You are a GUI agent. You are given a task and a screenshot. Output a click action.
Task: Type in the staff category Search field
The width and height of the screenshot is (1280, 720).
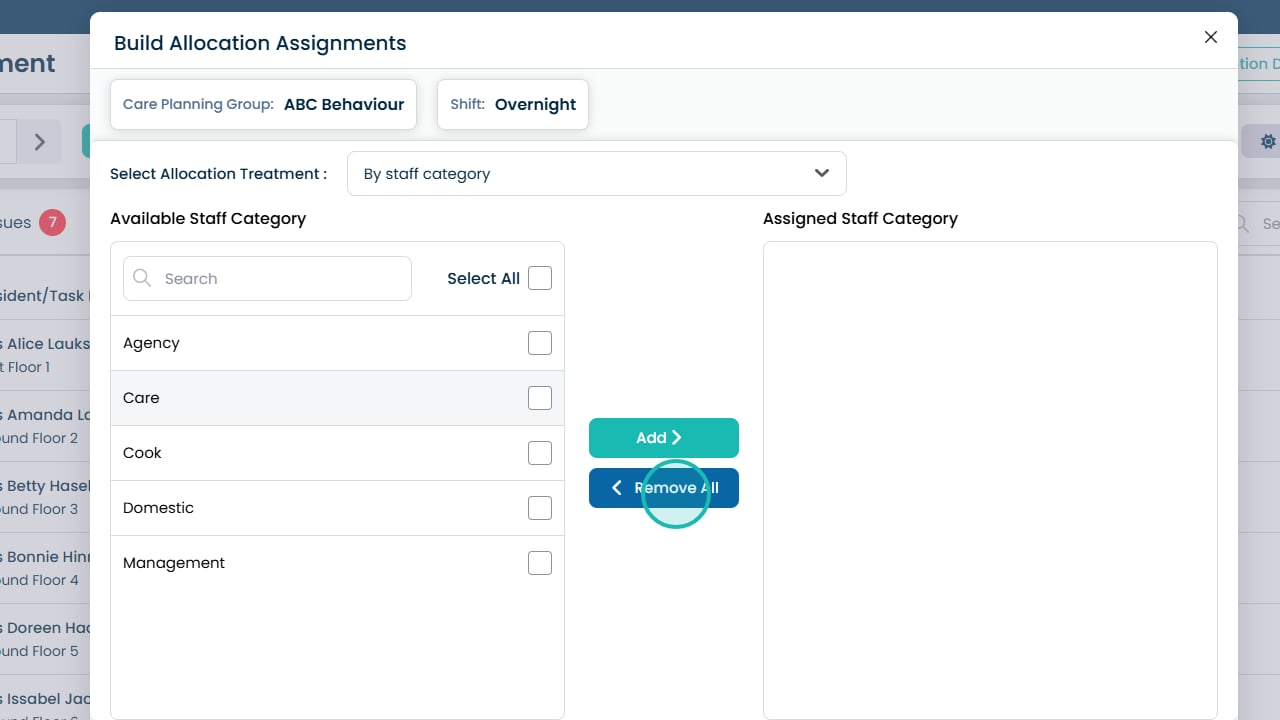click(280, 279)
